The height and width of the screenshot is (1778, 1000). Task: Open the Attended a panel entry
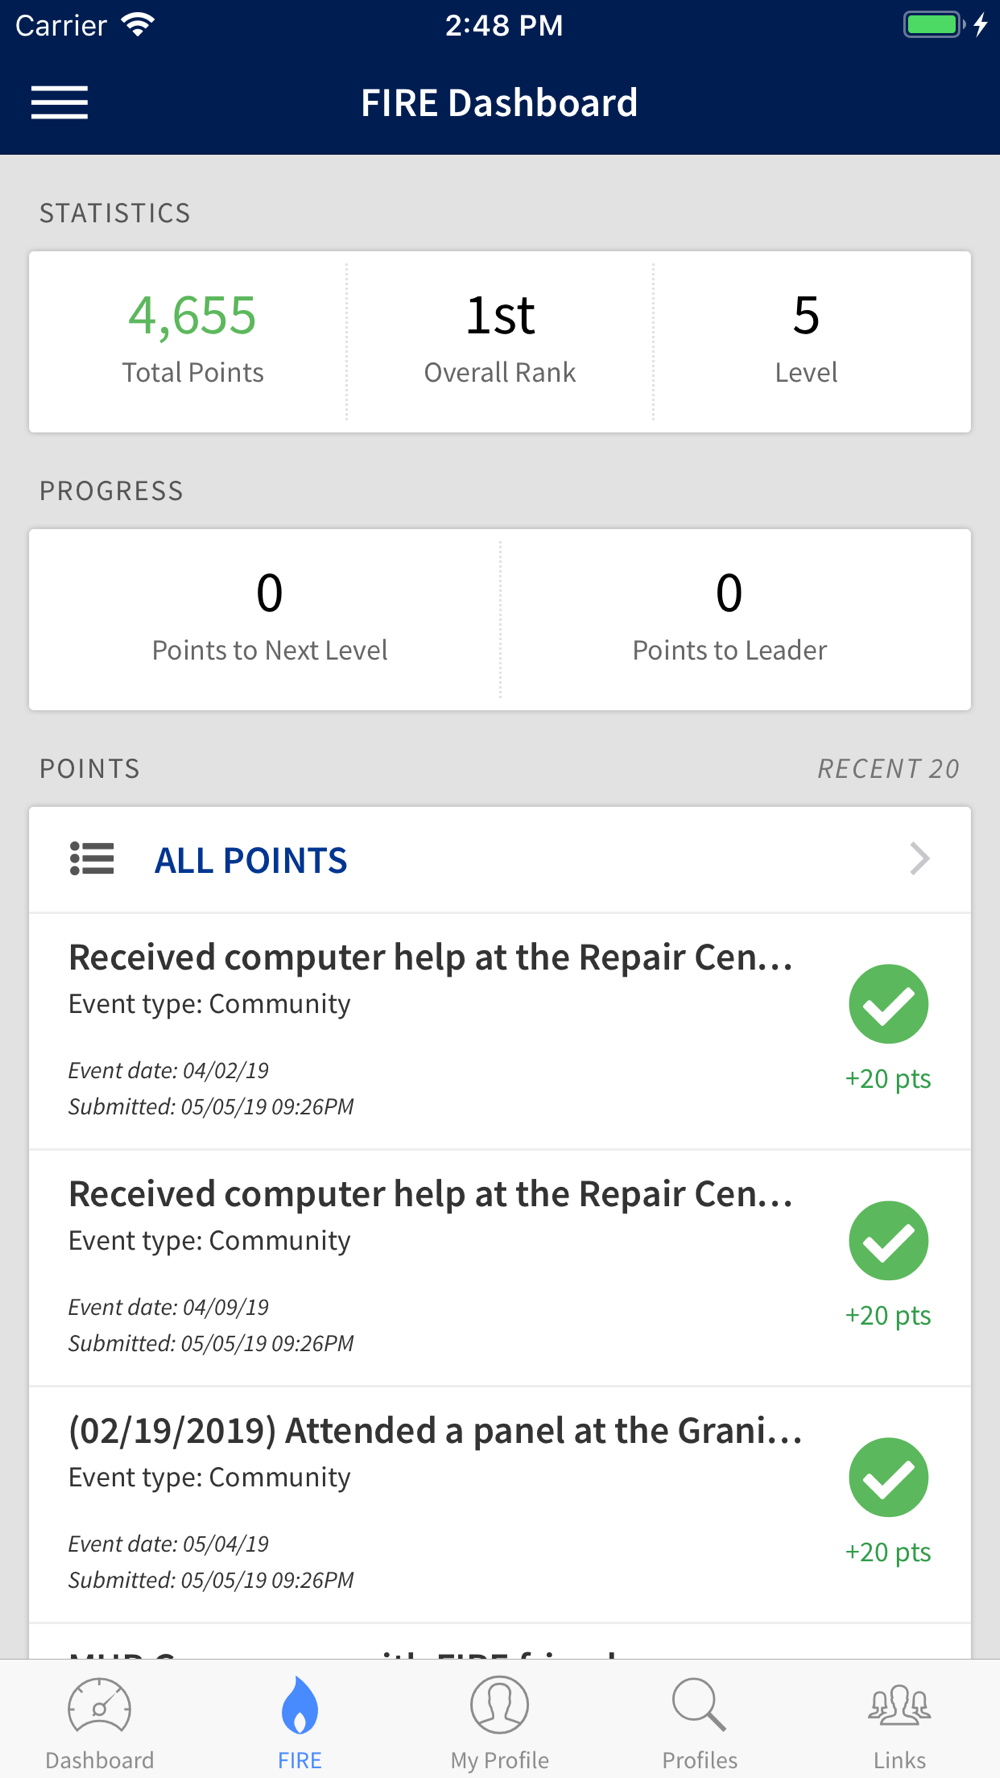(500, 1505)
